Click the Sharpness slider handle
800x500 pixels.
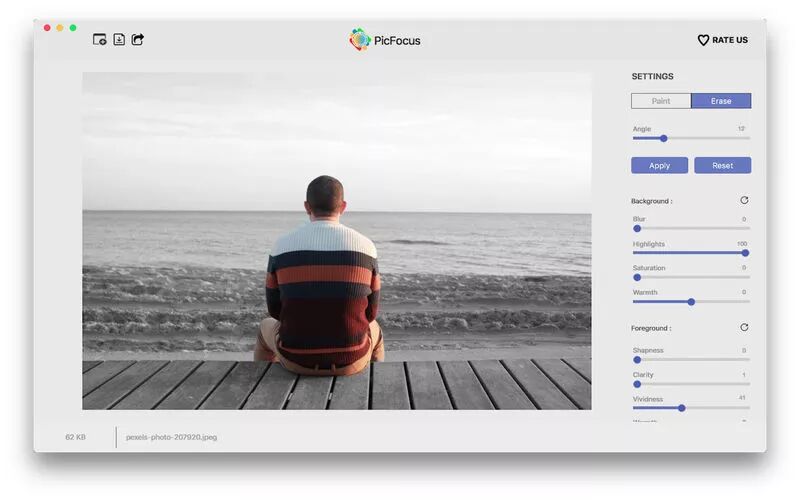tap(637, 360)
